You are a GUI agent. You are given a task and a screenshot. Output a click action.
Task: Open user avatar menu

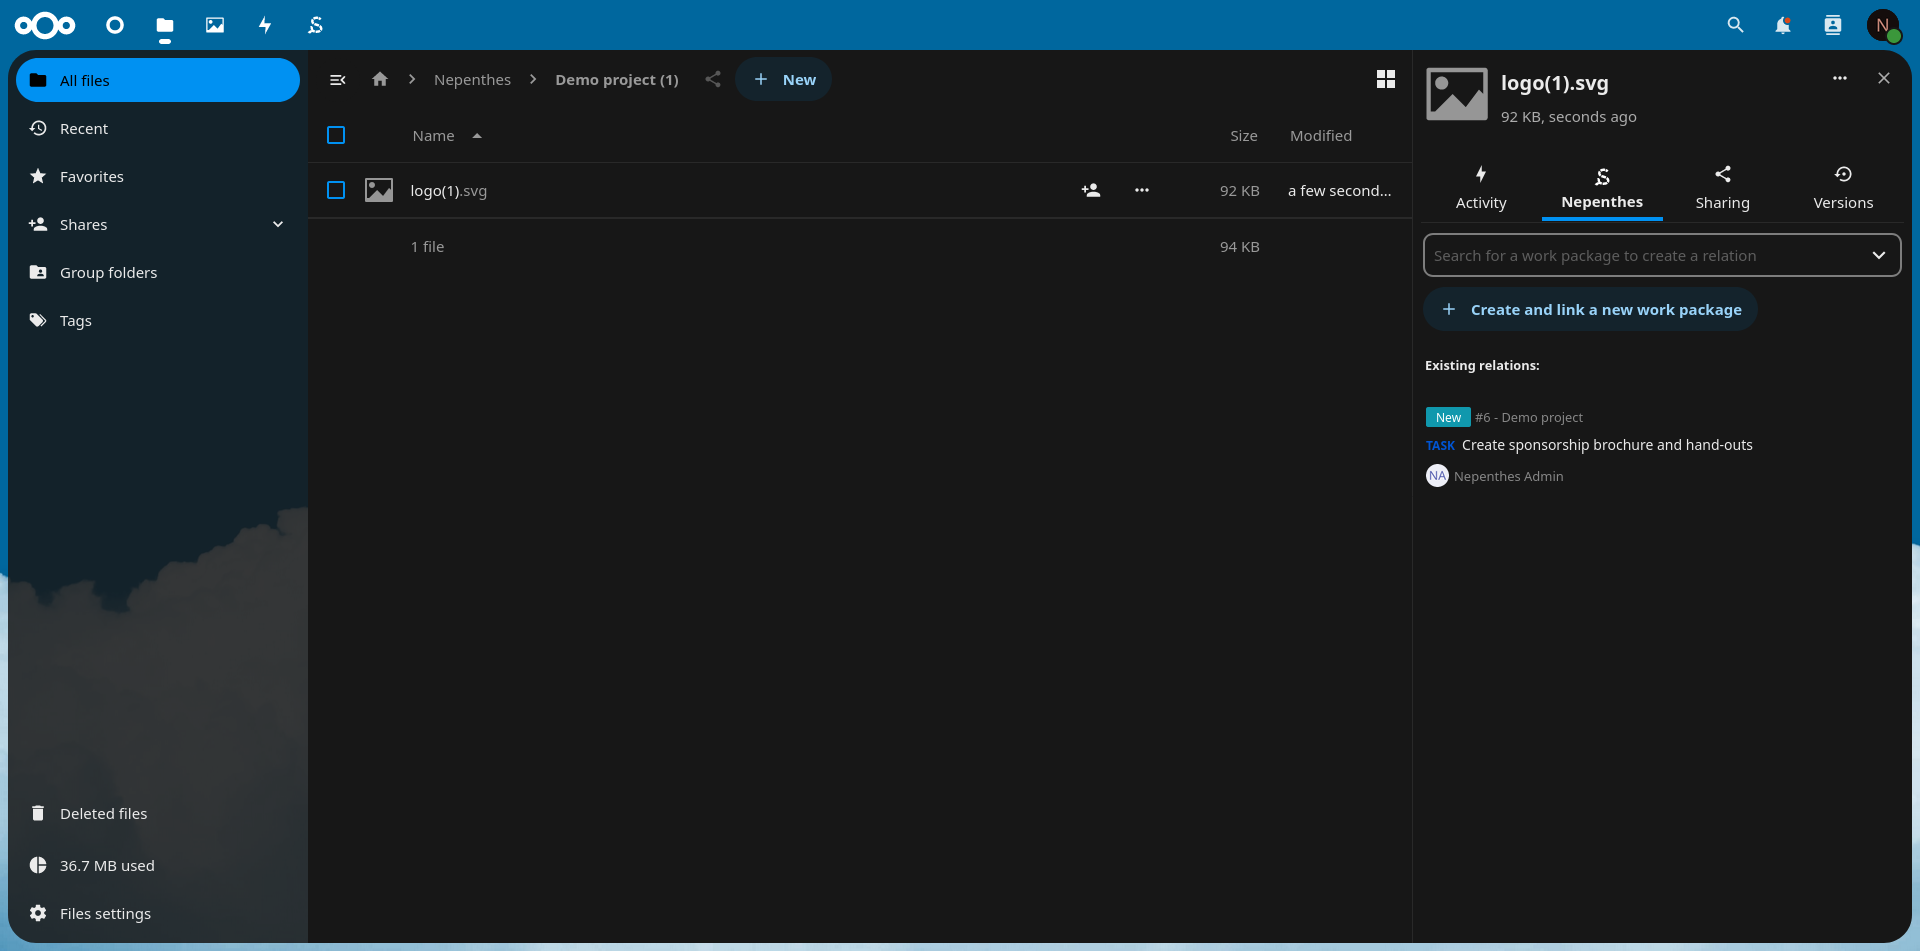click(x=1883, y=25)
